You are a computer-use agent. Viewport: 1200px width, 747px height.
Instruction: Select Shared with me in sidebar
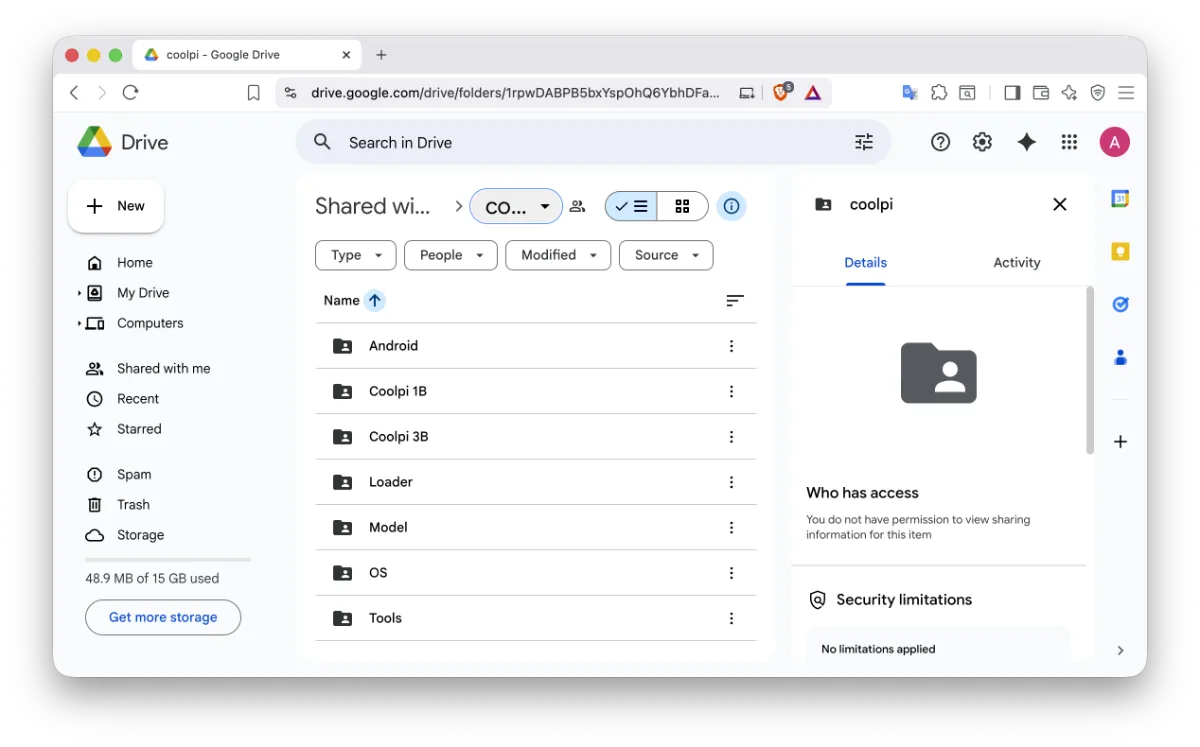163,369
